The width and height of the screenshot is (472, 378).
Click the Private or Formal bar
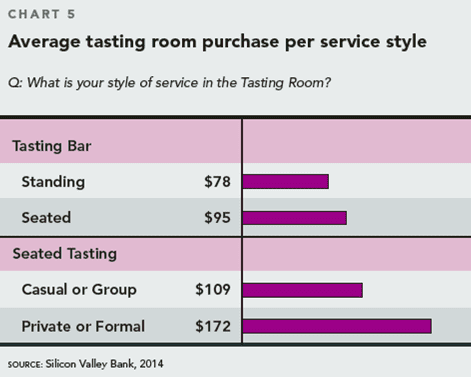click(x=337, y=326)
